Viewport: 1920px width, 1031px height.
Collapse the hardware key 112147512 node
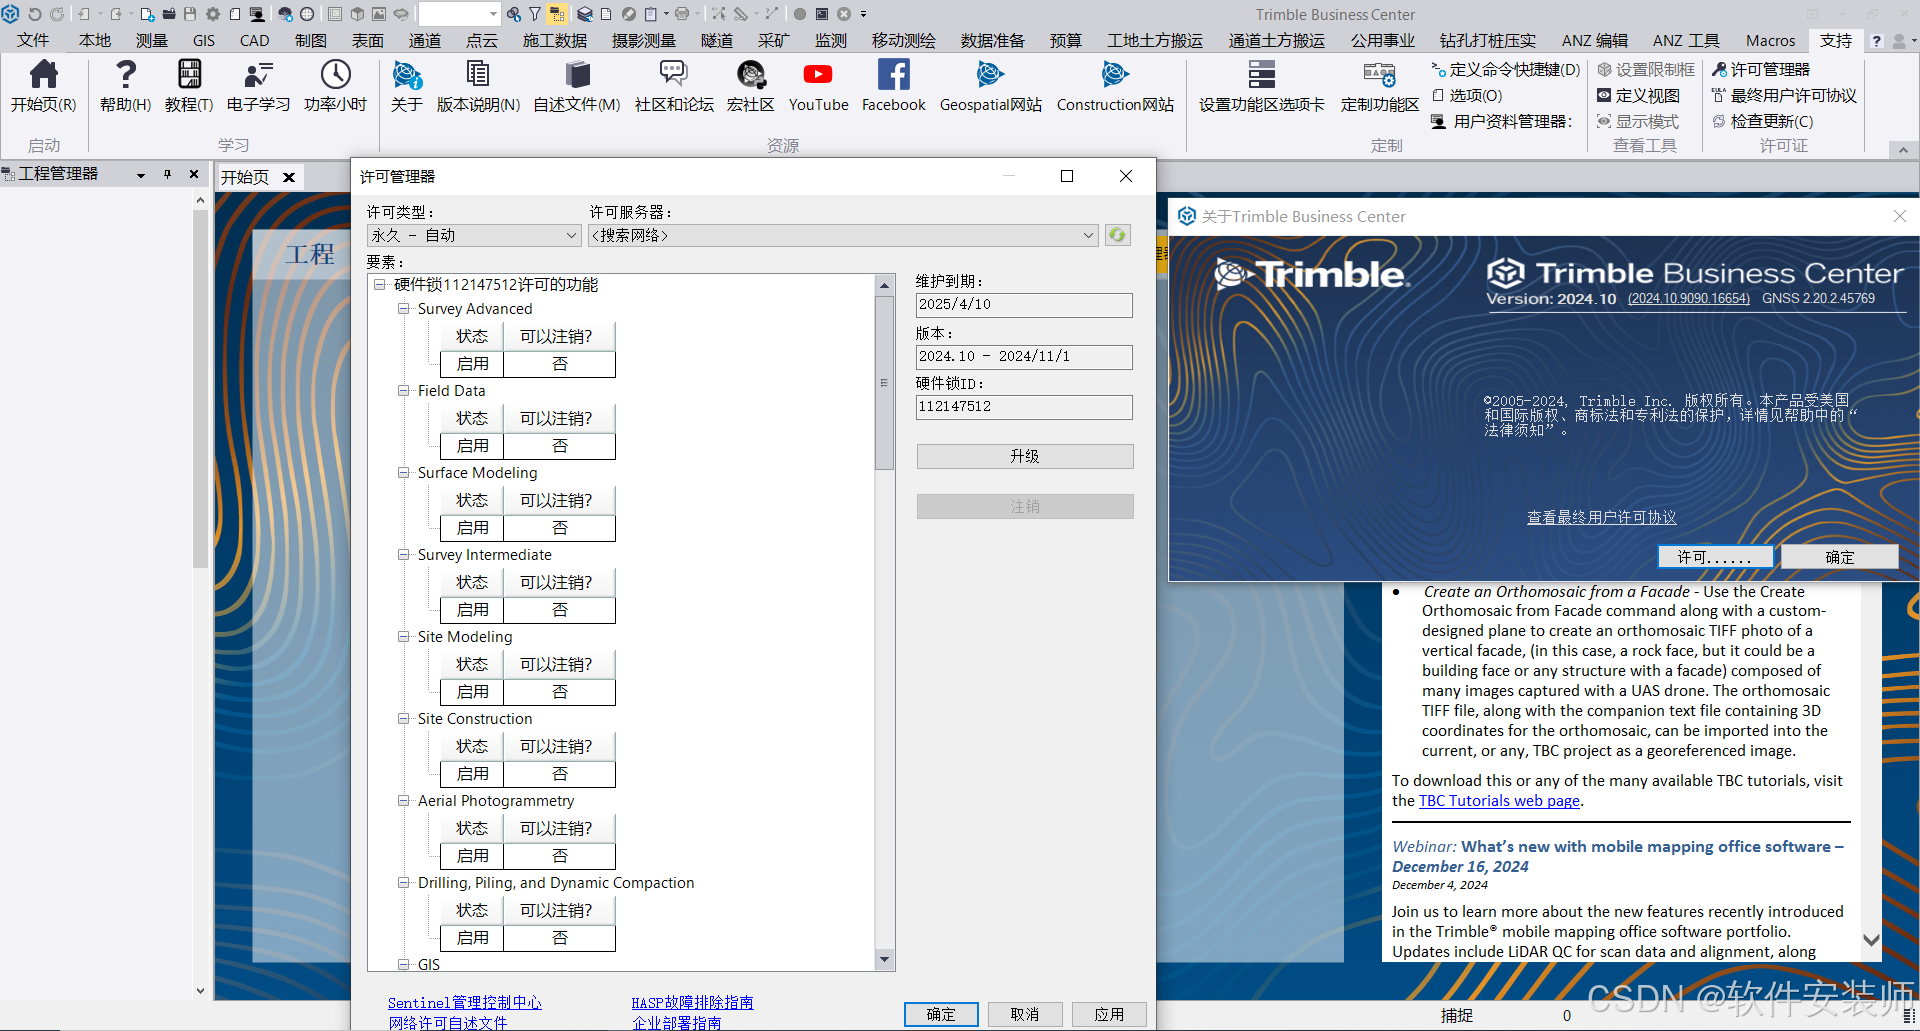click(380, 285)
